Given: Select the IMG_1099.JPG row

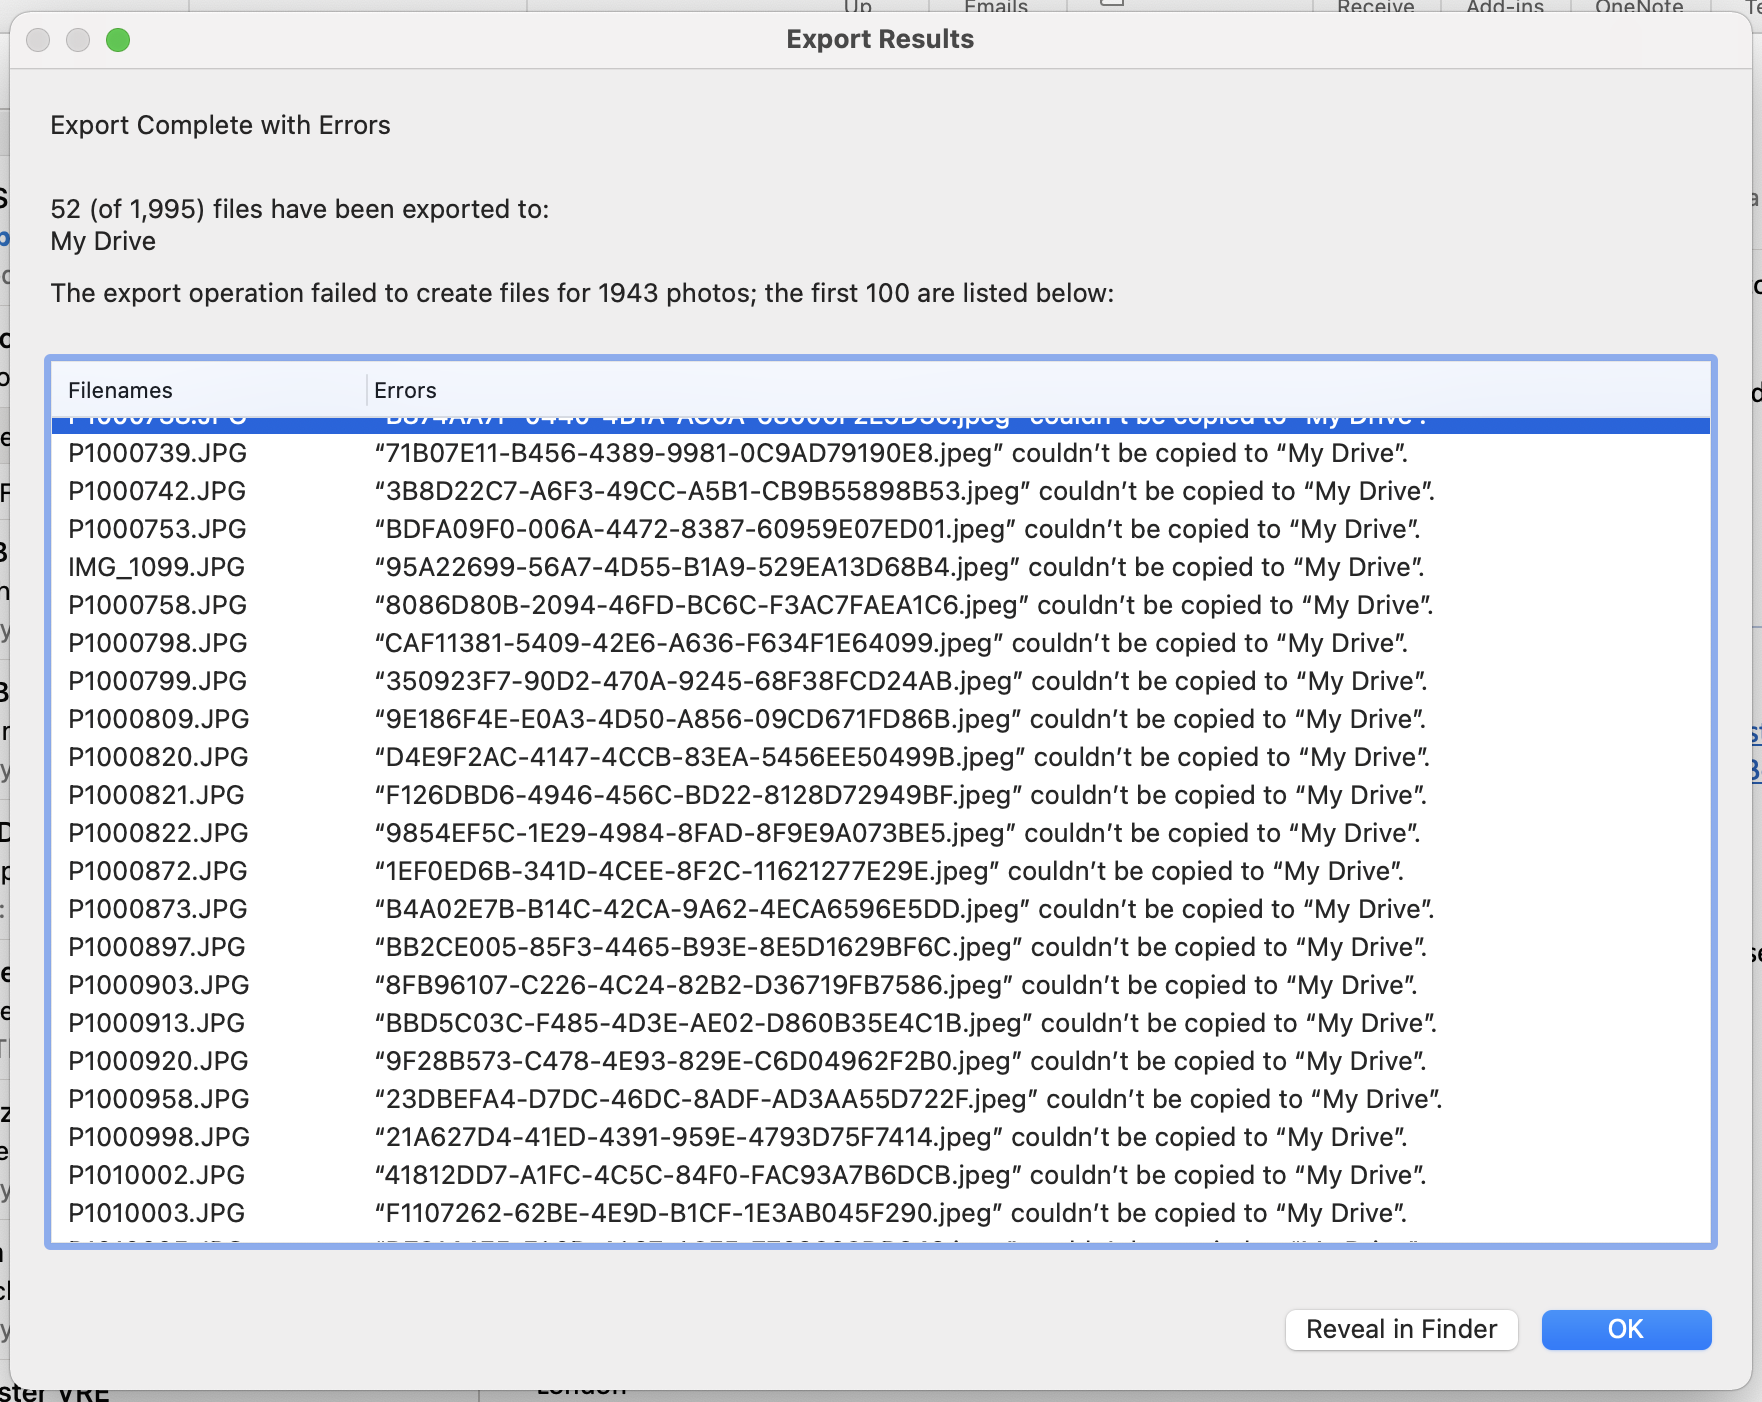Looking at the screenshot, I should (x=881, y=567).
